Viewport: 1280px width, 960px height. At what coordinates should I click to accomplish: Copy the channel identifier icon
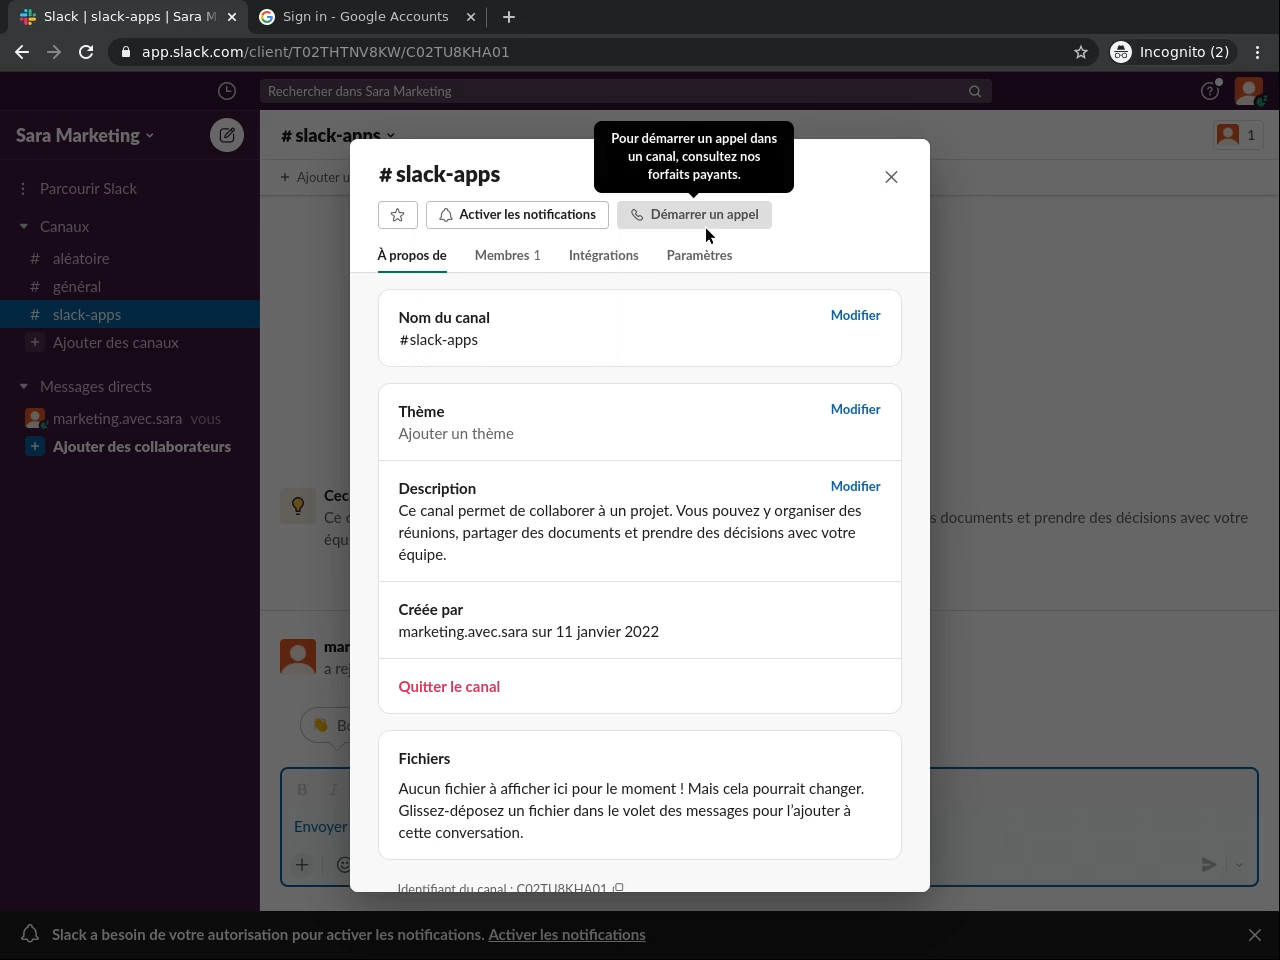[x=618, y=887]
